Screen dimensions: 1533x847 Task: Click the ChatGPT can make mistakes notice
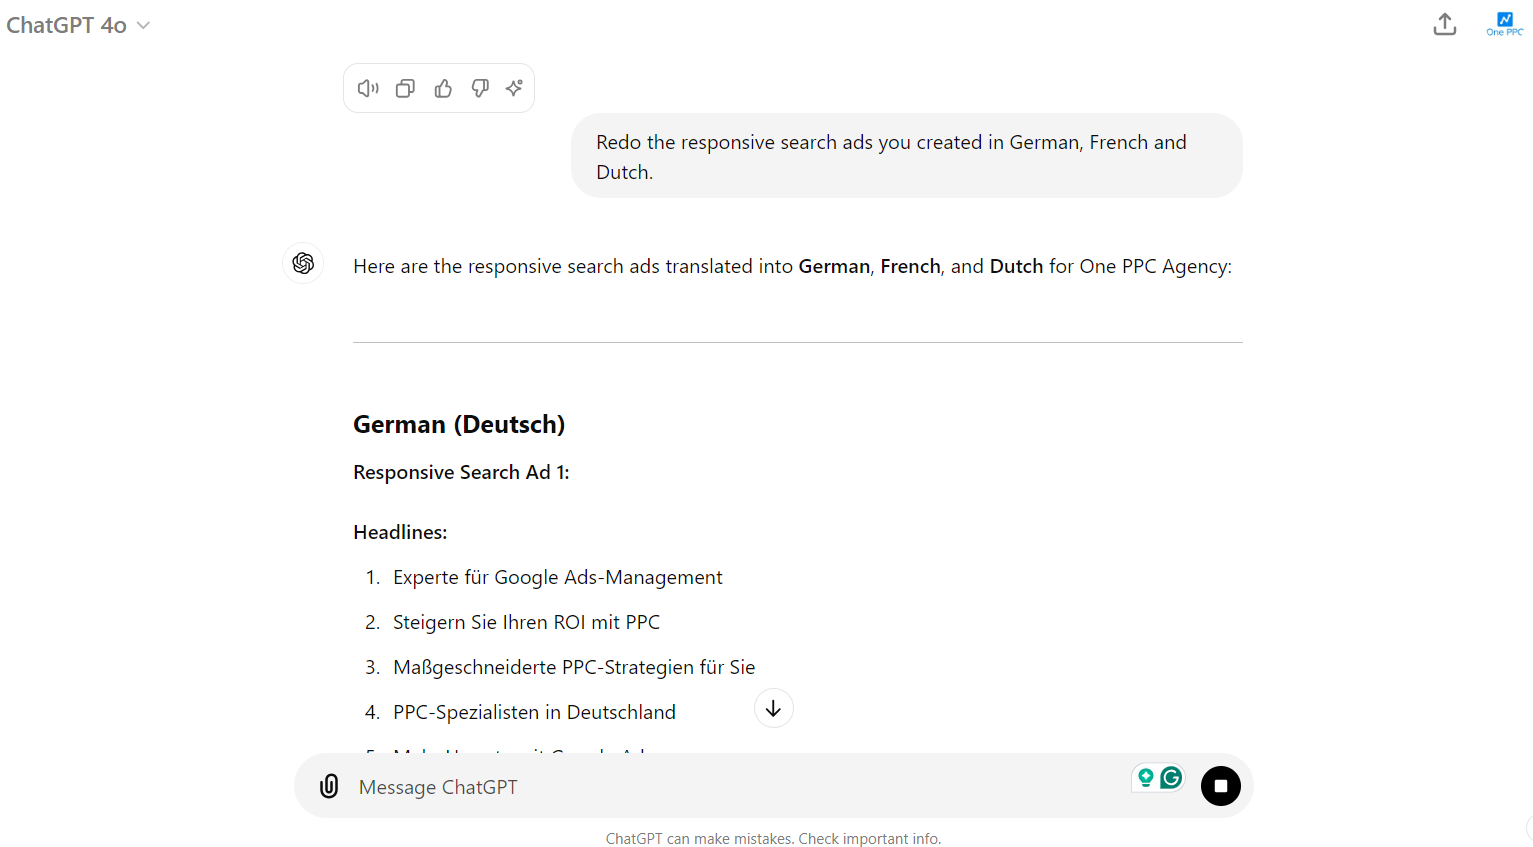(773, 839)
